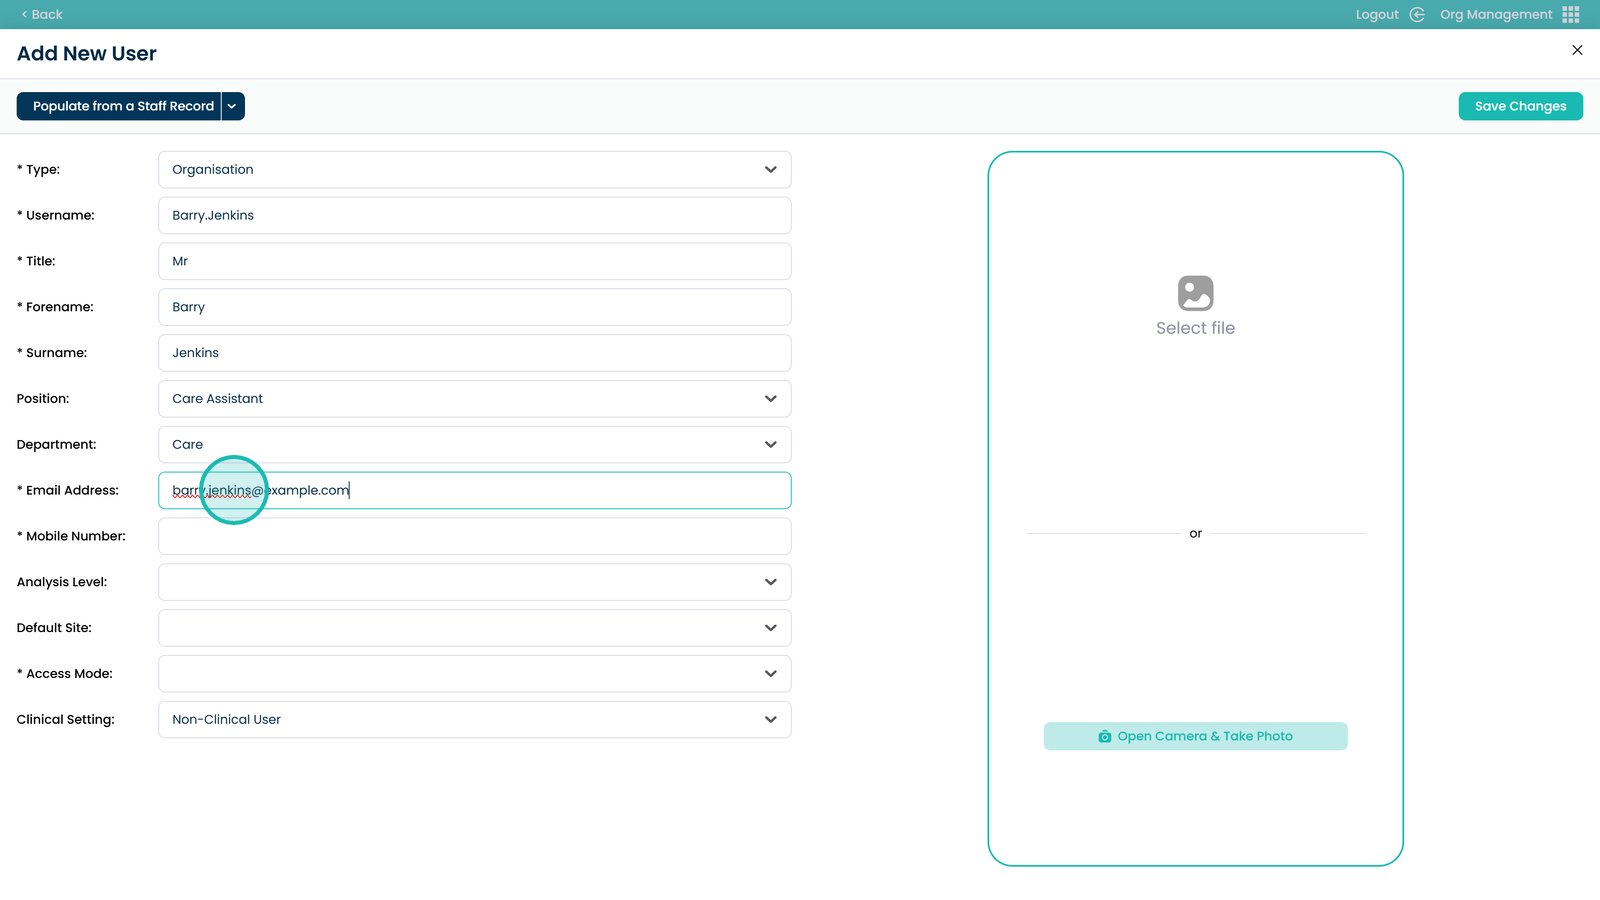The height and width of the screenshot is (900, 1600).
Task: Click the Username field with Barry.Jenkins
Action: pos(475,215)
